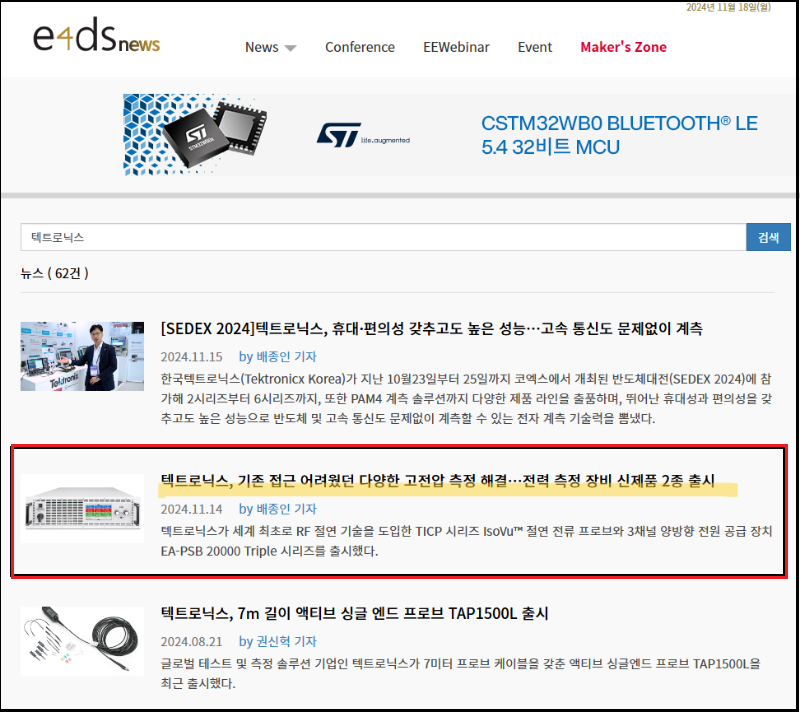Open the Conference menu item

(360, 47)
